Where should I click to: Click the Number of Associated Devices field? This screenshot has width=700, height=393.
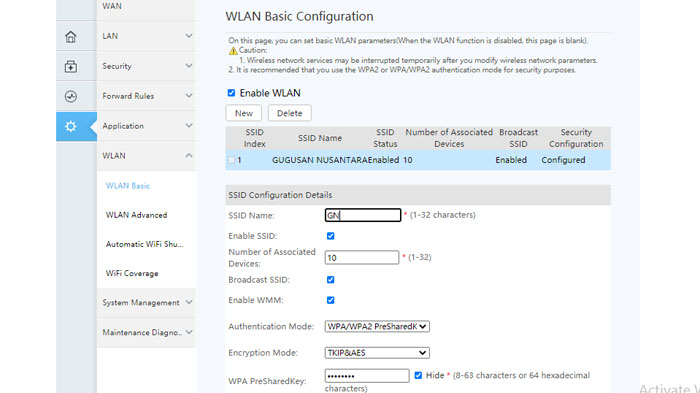(x=362, y=258)
